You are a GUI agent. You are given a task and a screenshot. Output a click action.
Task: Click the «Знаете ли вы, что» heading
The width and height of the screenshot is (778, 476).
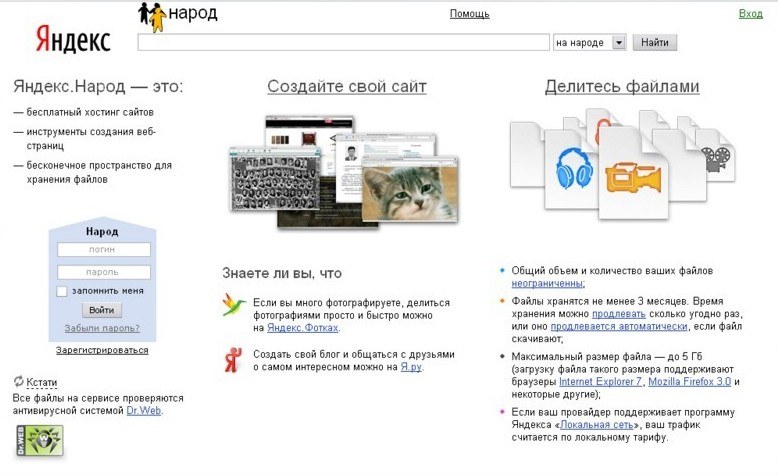282,273
